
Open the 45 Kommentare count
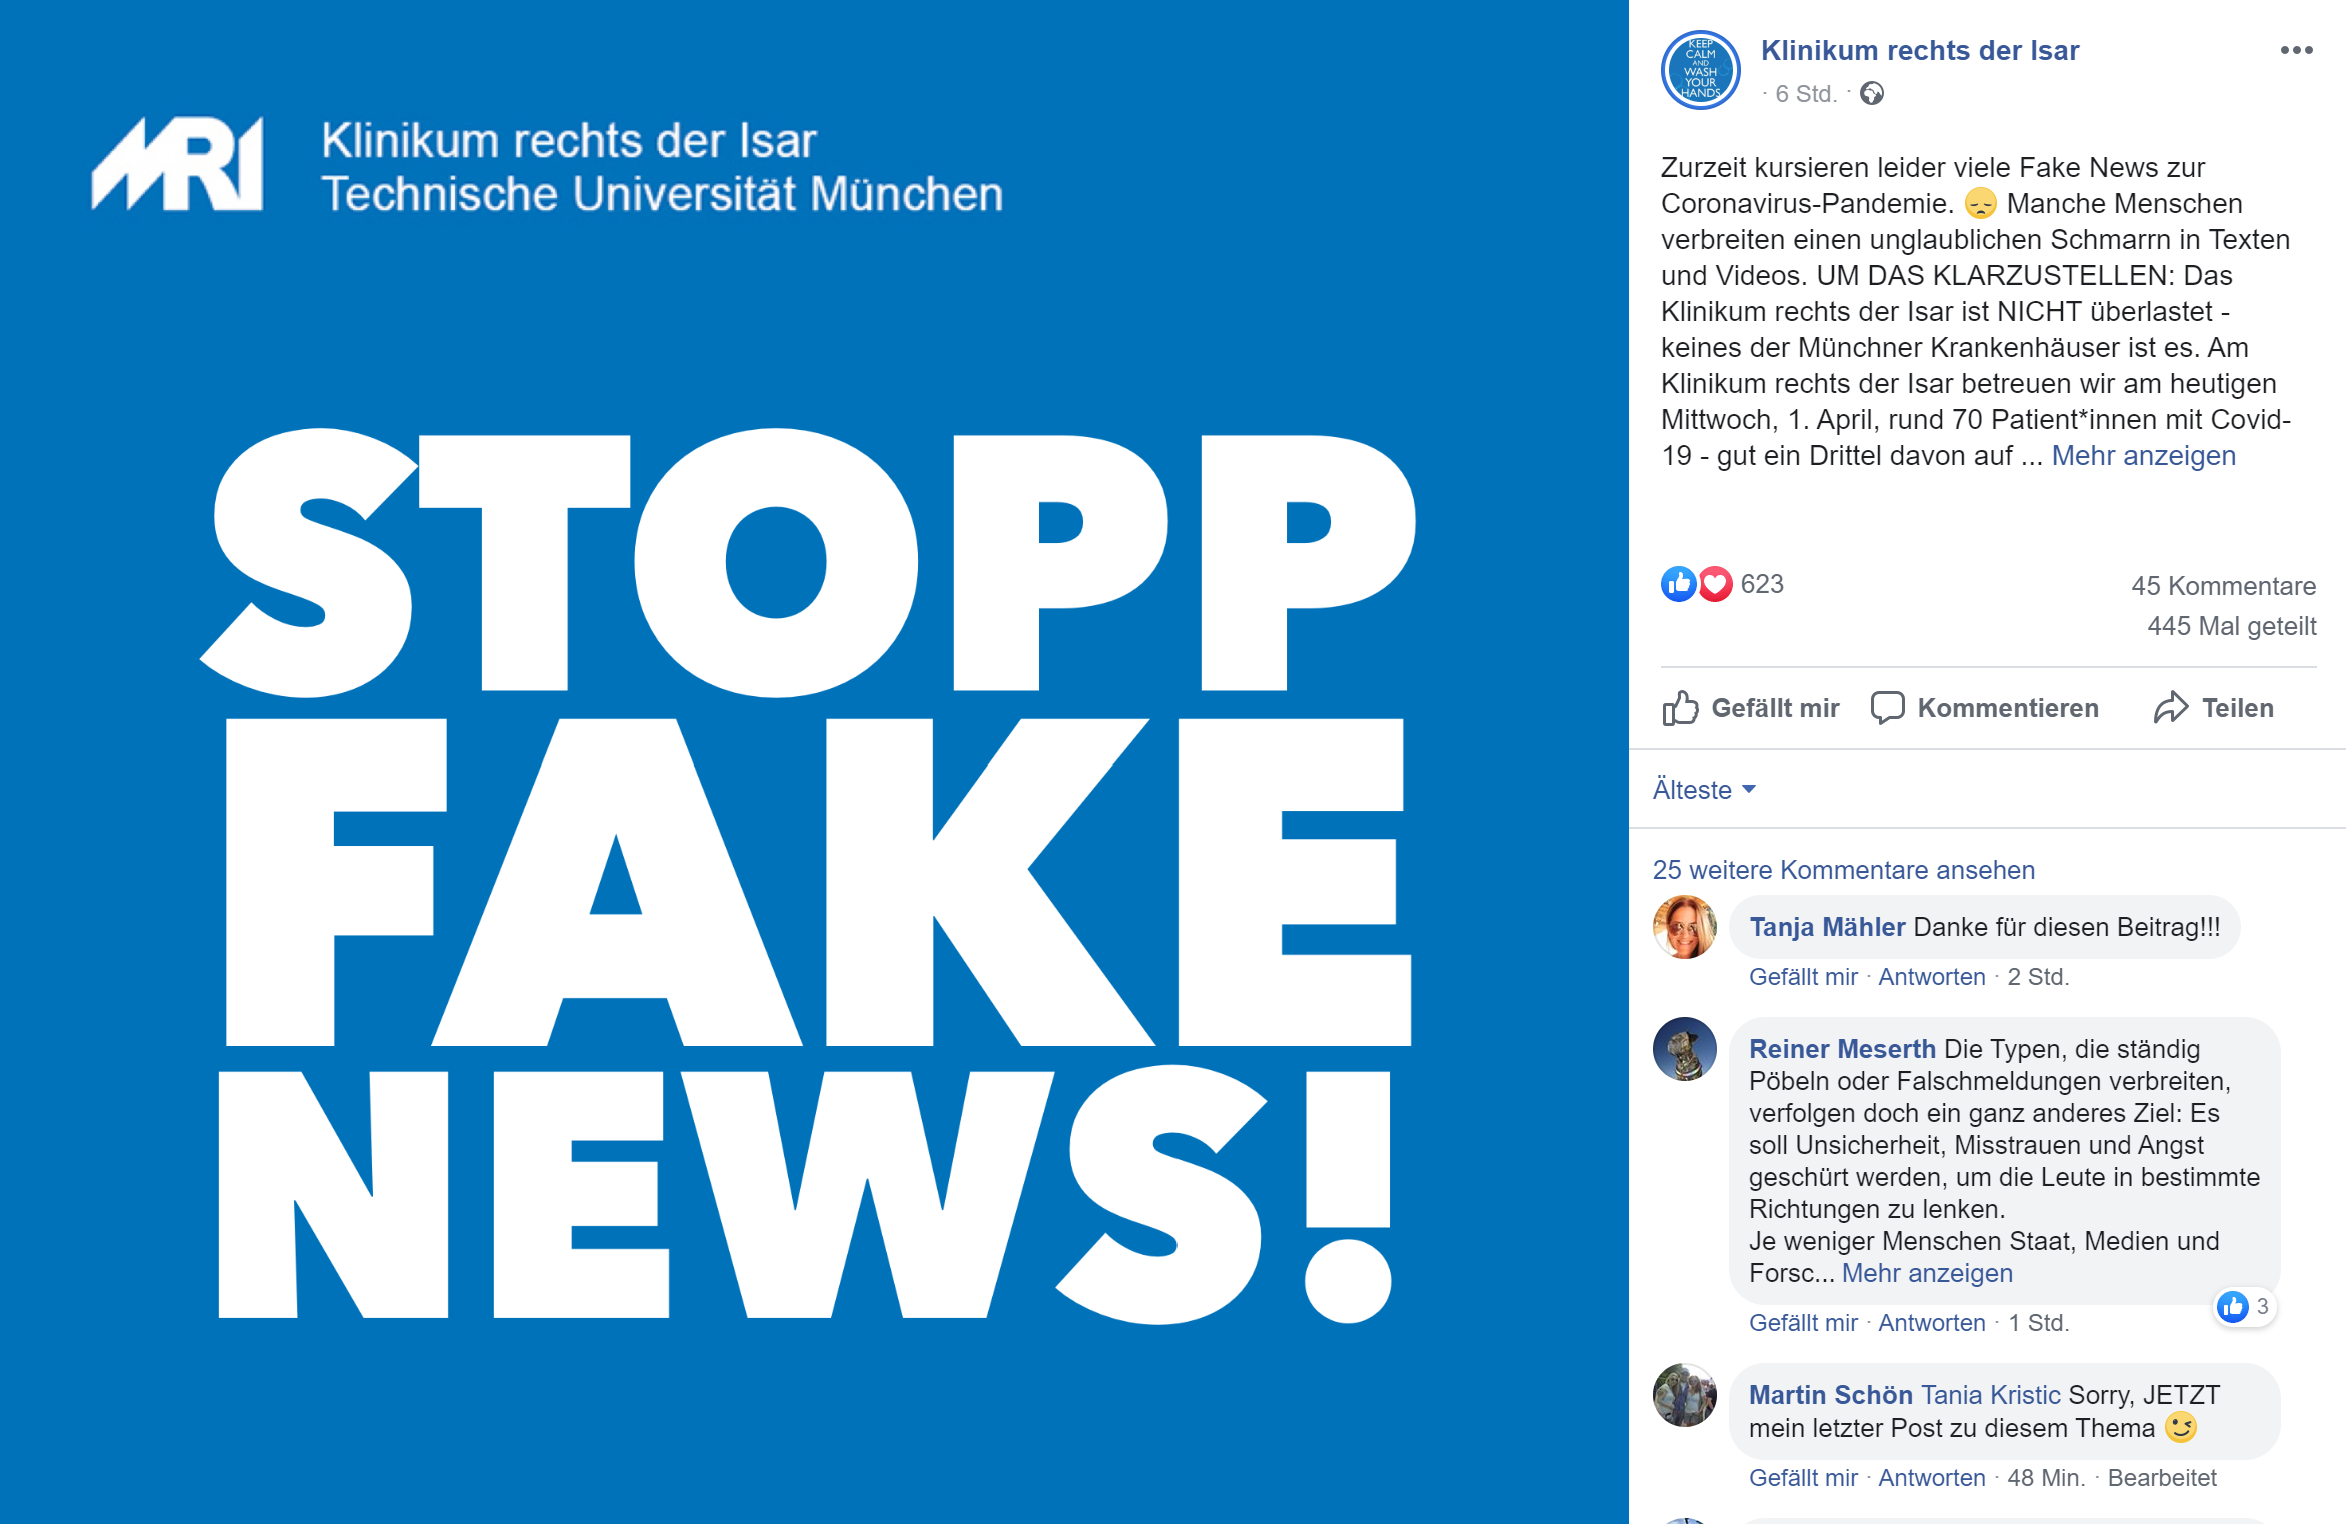click(2223, 586)
